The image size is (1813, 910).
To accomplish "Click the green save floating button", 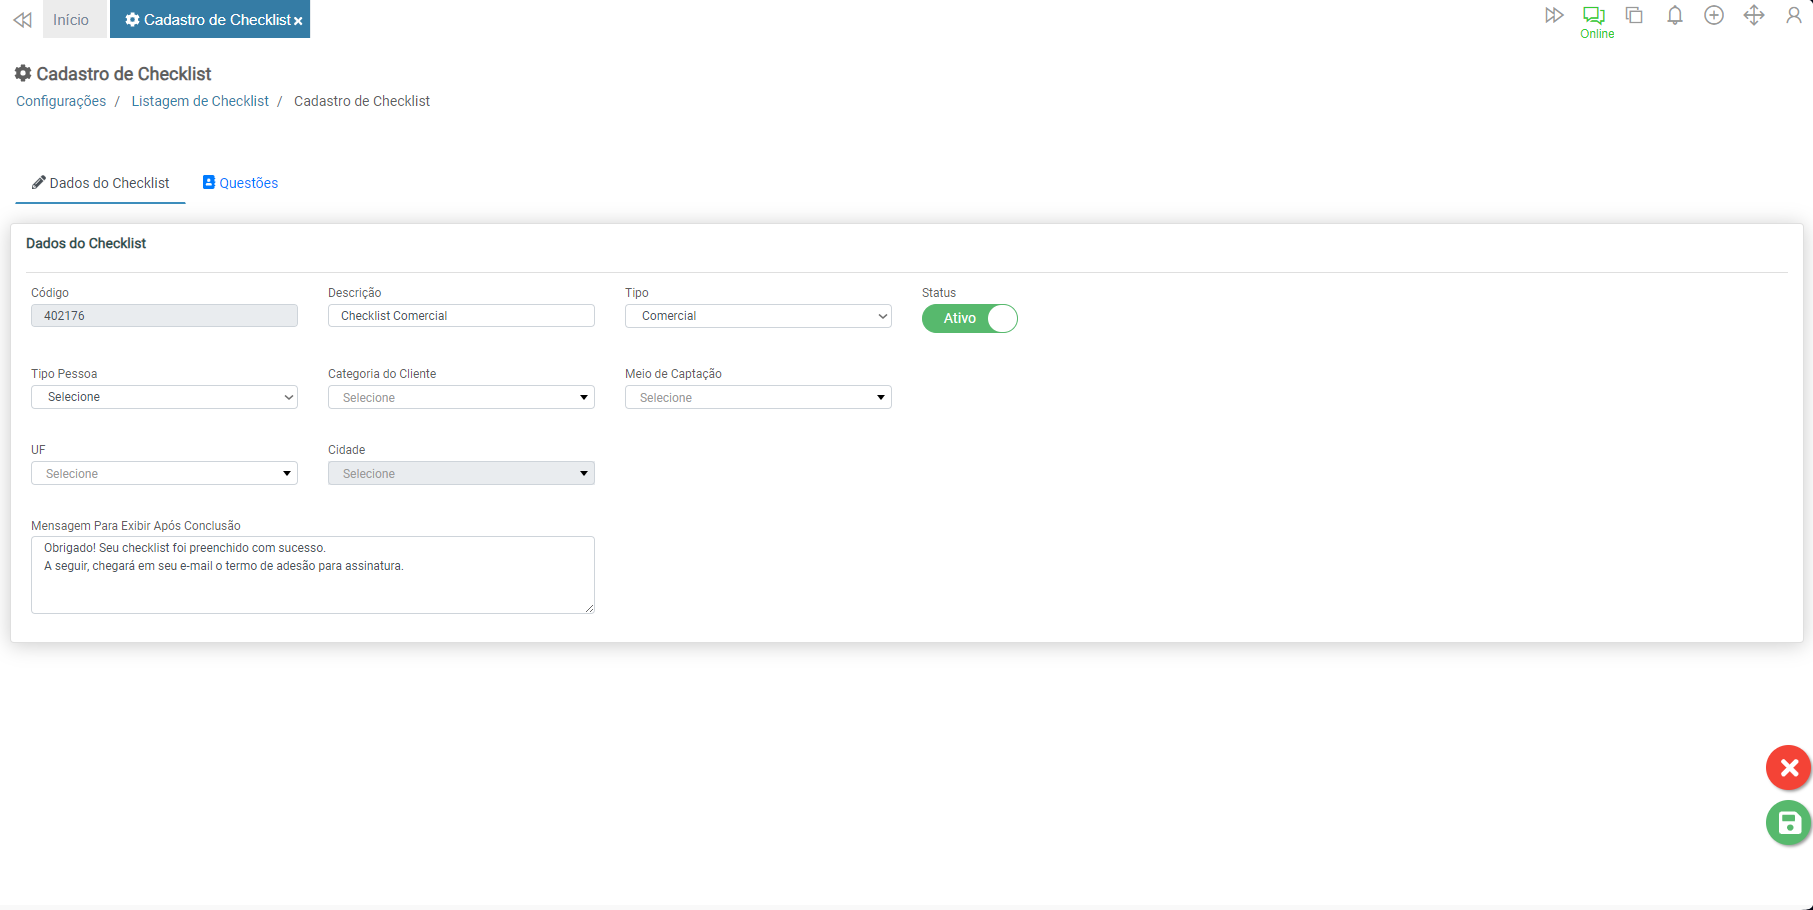I will pyautogui.click(x=1788, y=823).
